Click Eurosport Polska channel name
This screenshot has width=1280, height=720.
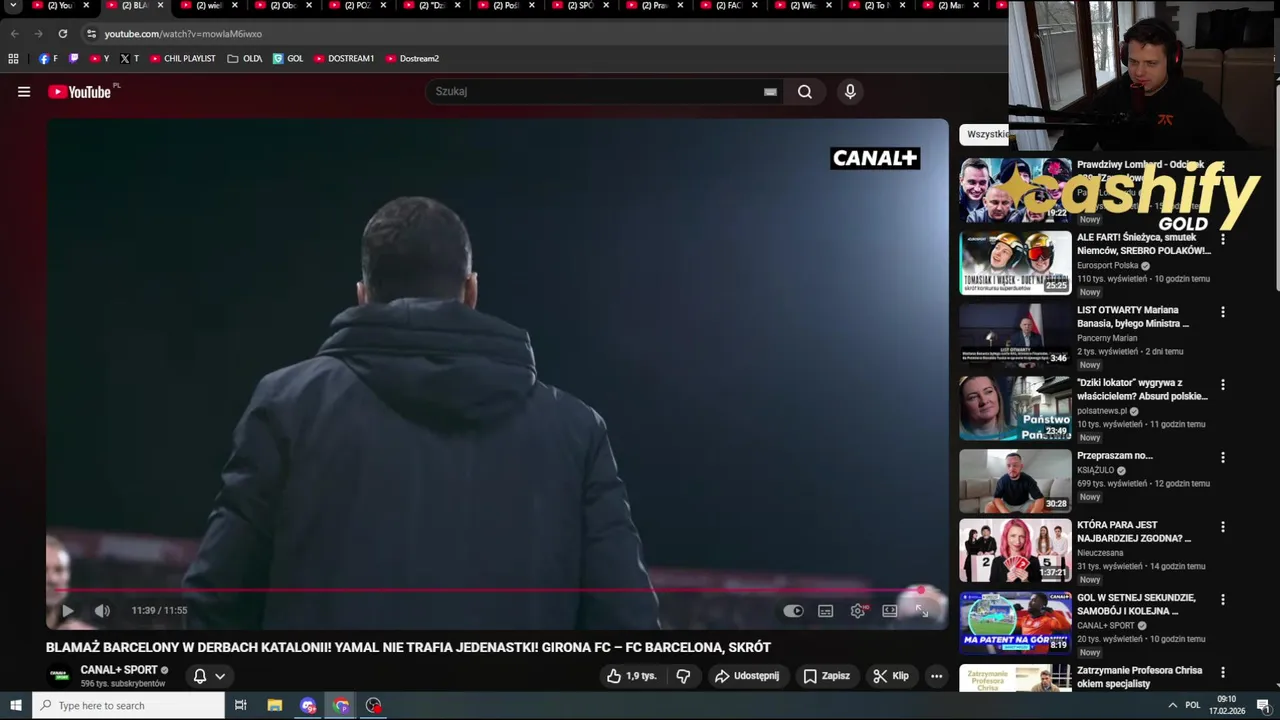tap(1107, 266)
